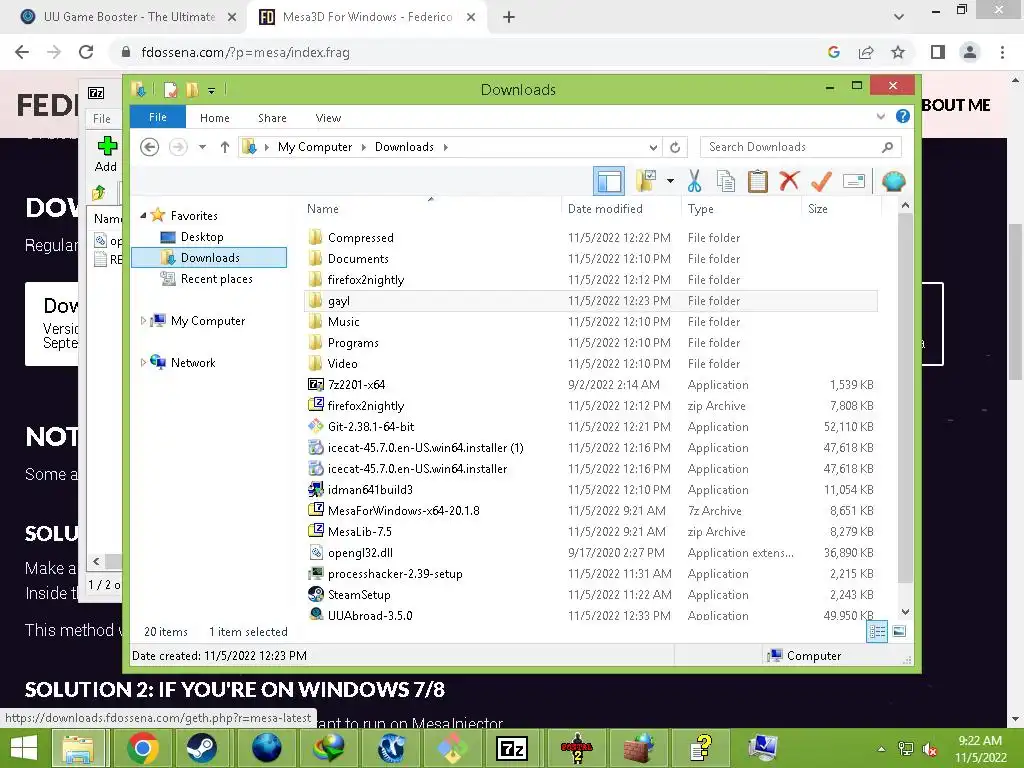Image resolution: width=1024 pixels, height=768 pixels.
Task: Bookmark this page star icon
Action: click(x=898, y=52)
